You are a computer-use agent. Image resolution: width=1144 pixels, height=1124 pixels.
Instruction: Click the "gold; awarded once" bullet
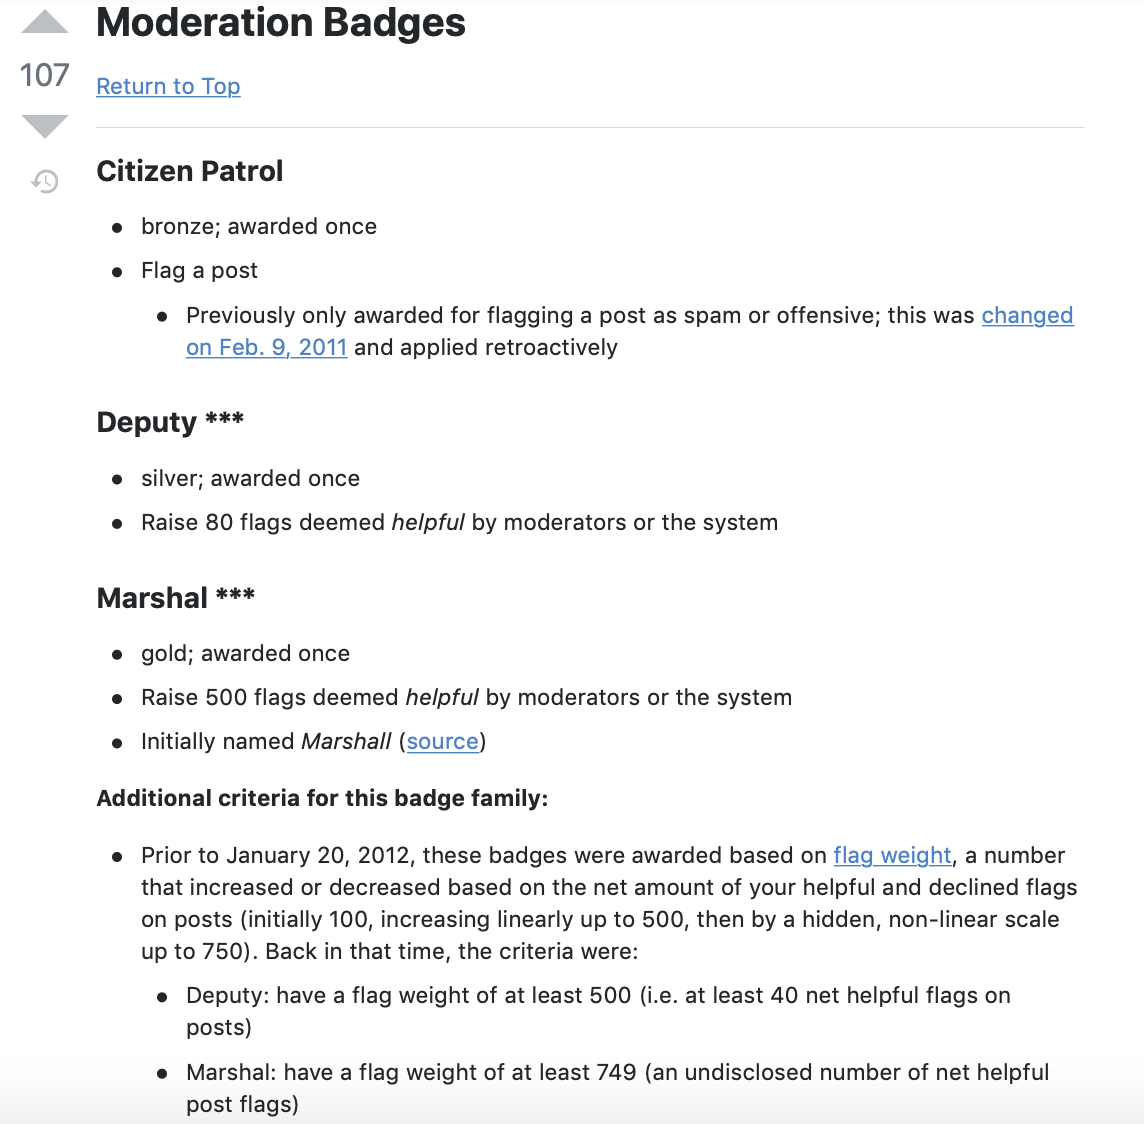pos(245,654)
